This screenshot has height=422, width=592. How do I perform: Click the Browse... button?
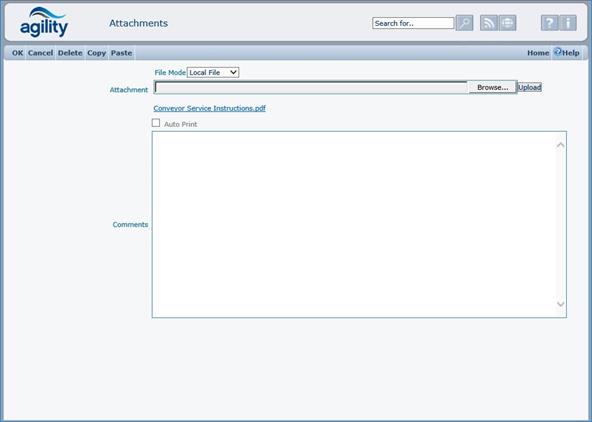(x=492, y=87)
